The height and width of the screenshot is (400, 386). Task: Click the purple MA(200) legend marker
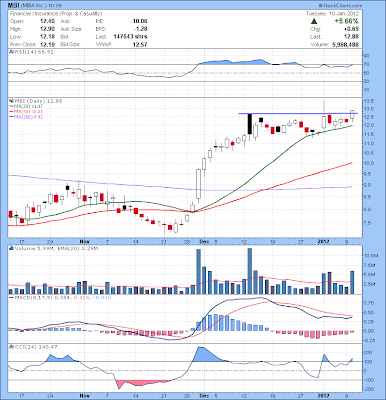(11, 117)
